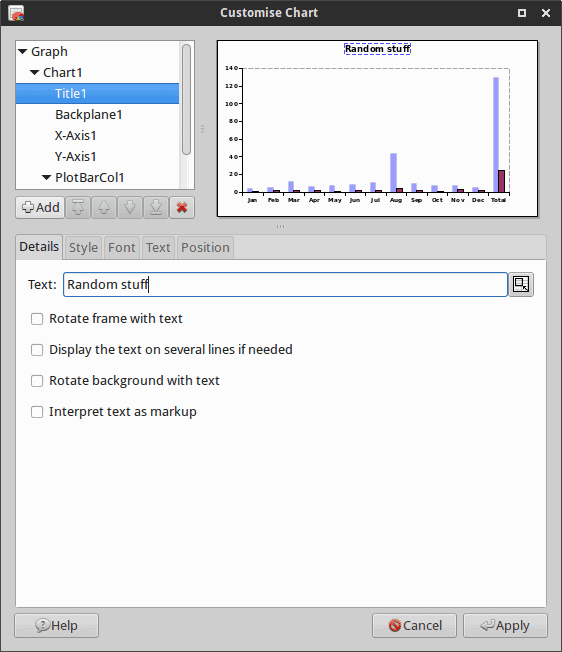
Task: Click the tree view vertical scrollbar
Action: (186, 99)
